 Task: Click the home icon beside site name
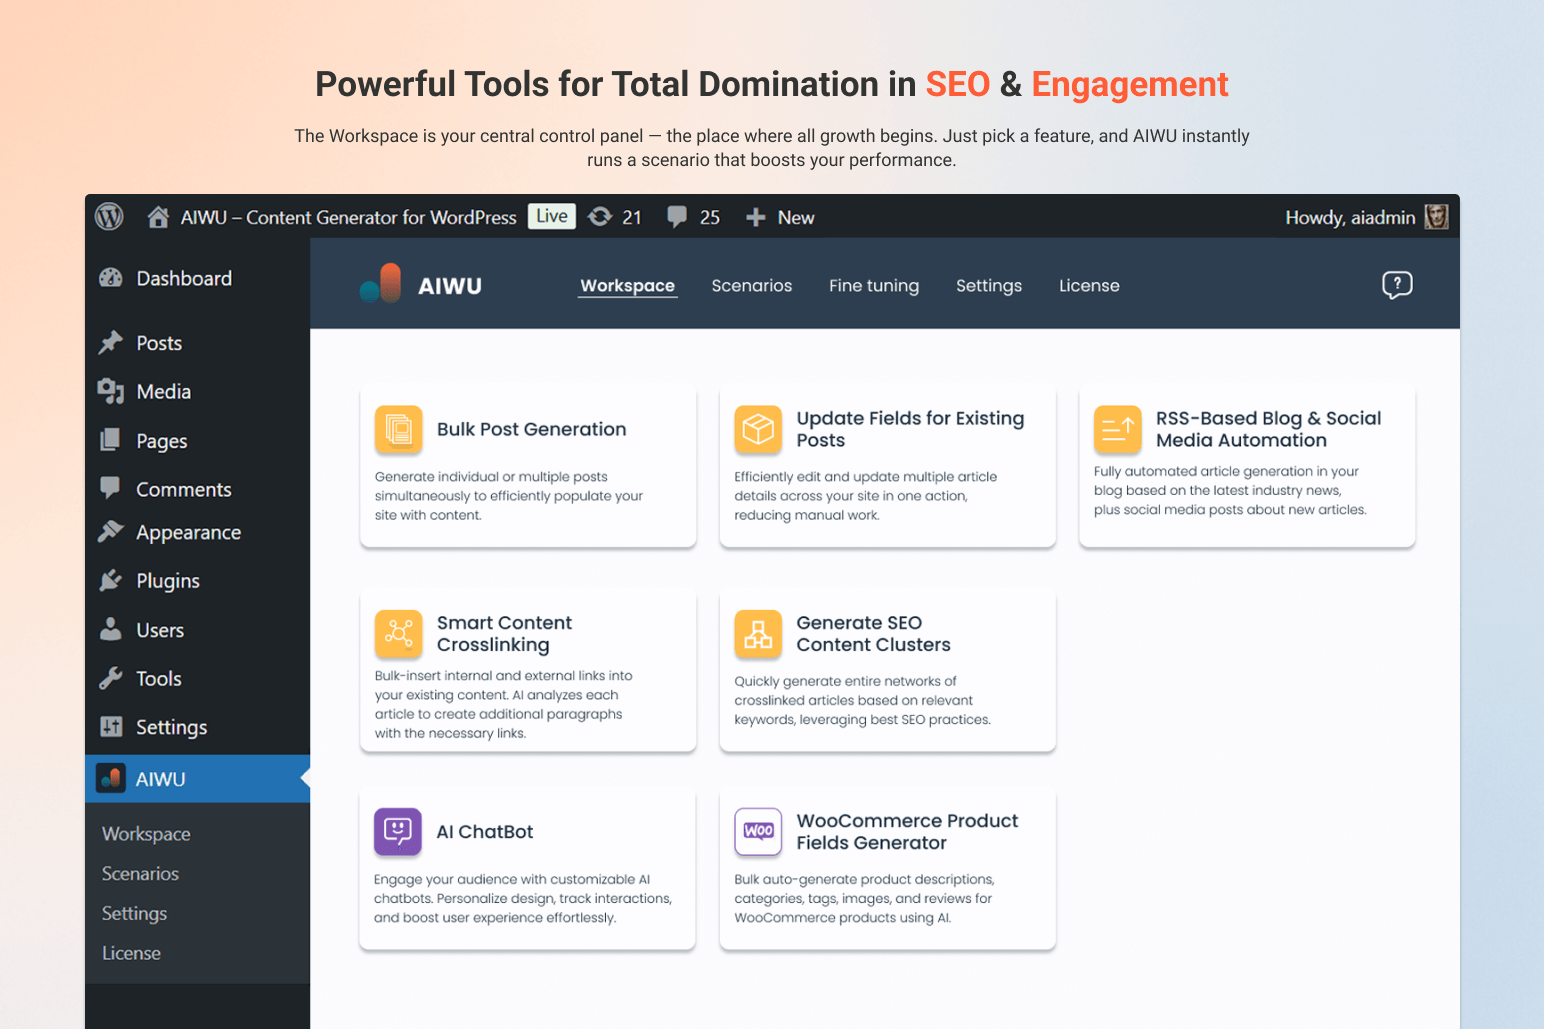pos(158,217)
